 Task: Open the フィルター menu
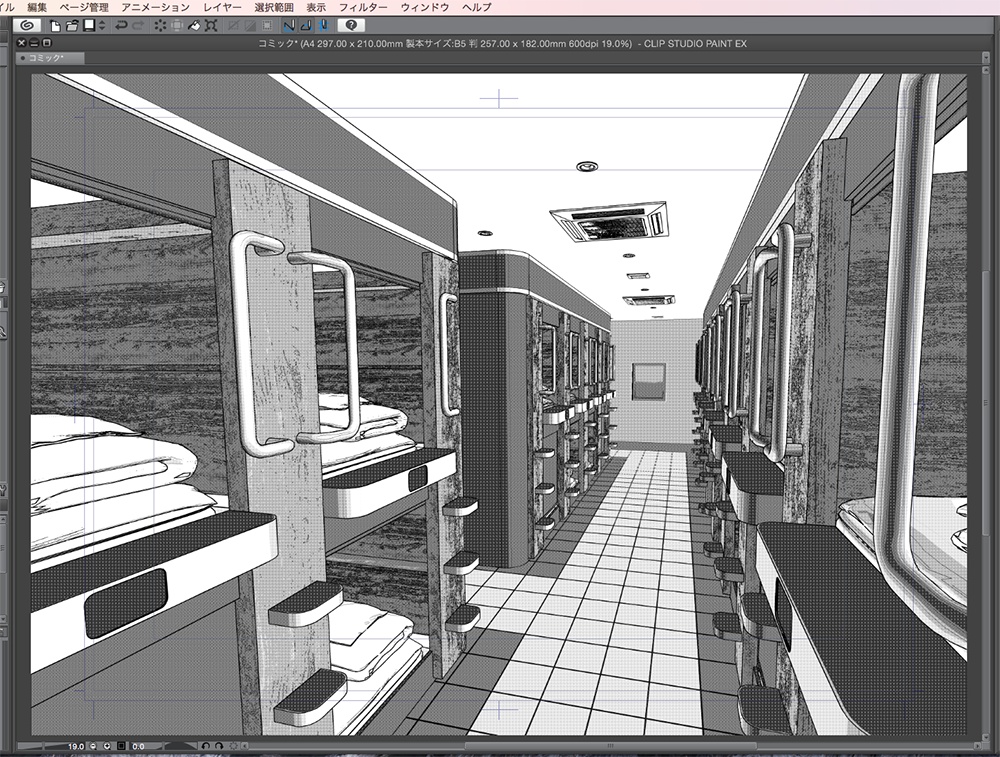[x=363, y=8]
